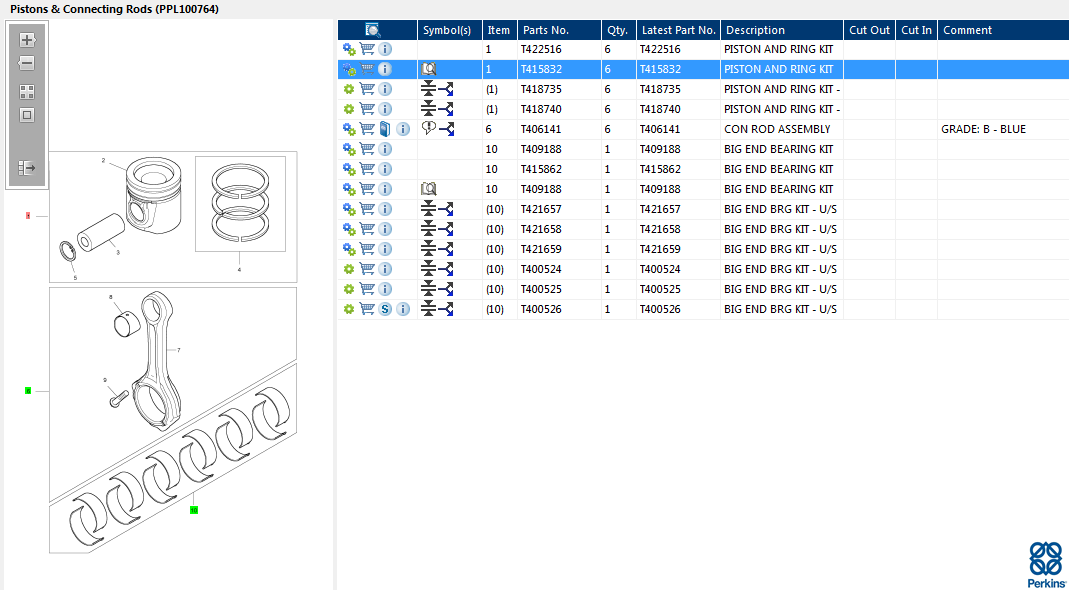
Task: Click the Latest Part No. column header
Action: click(x=678, y=30)
